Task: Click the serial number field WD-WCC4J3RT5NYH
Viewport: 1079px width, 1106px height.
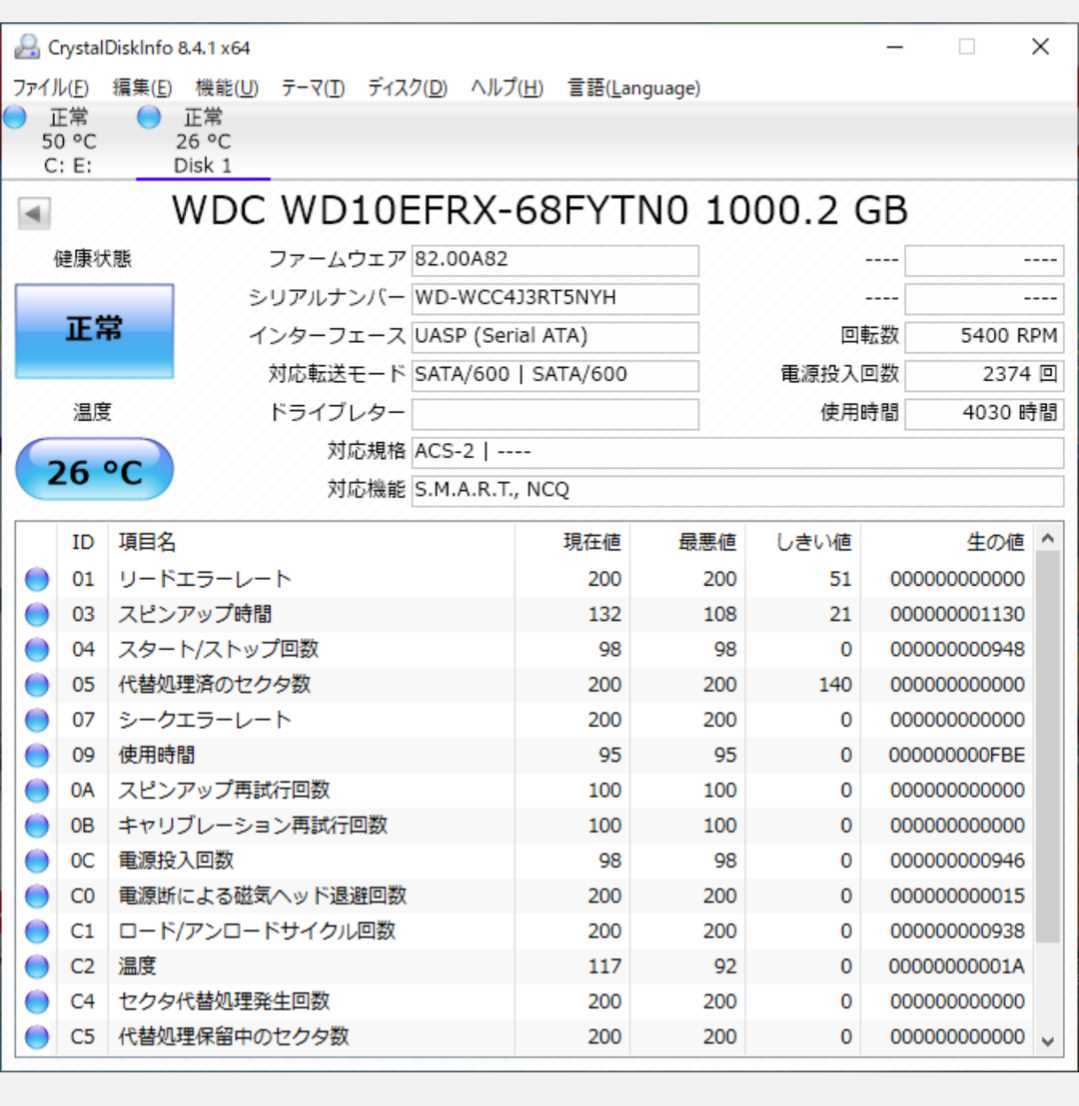Action: click(555, 298)
